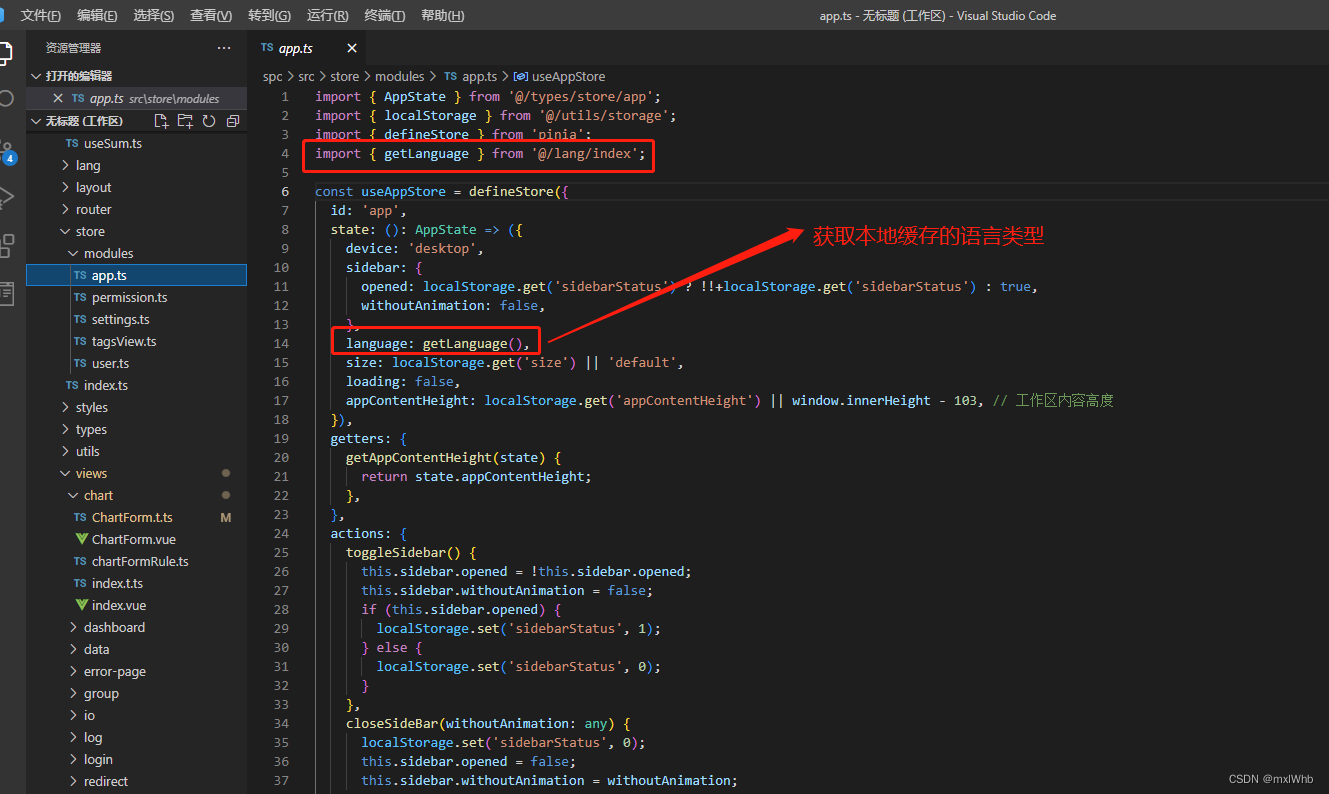
Task: Expand the error-page folder
Action: pyautogui.click(x=136, y=671)
